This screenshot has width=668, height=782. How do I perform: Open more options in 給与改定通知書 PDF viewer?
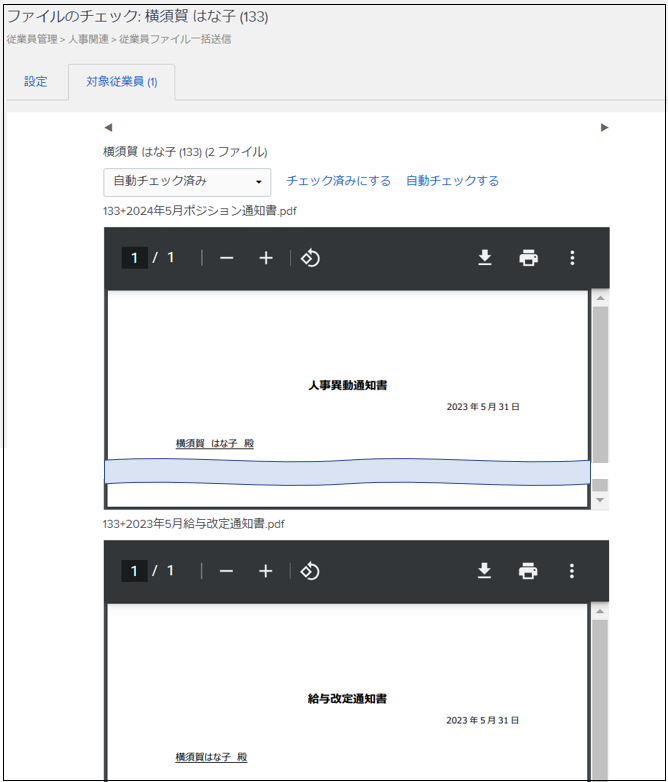[x=572, y=571]
